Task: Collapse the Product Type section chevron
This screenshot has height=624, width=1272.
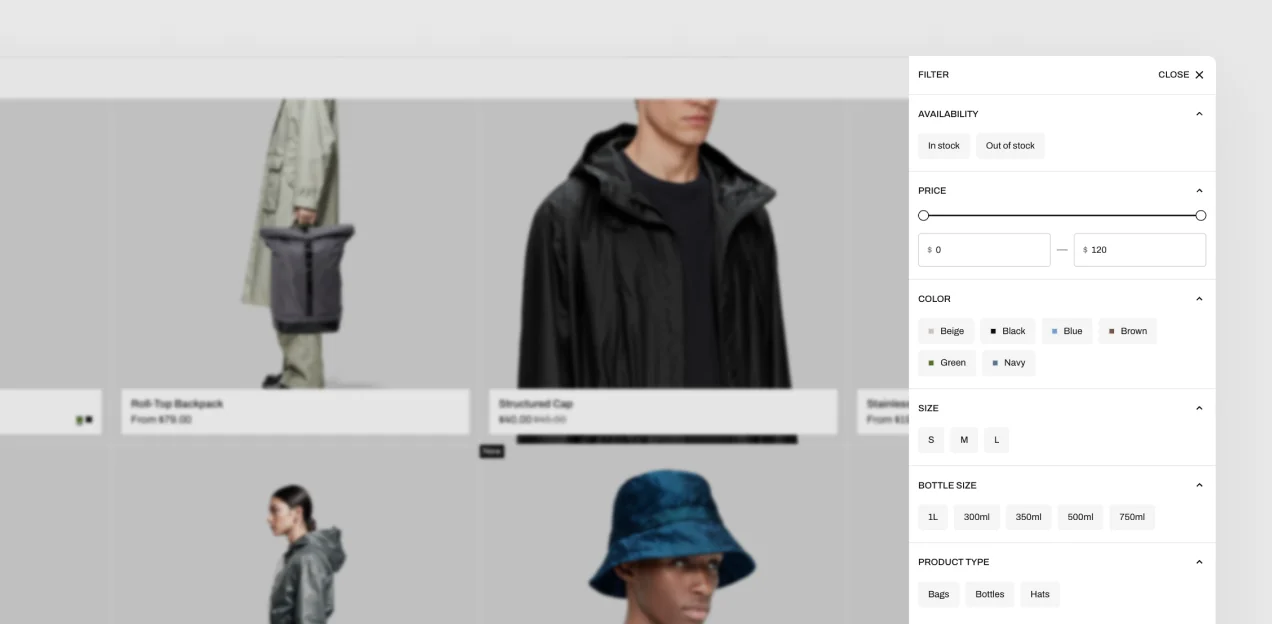Action: 1199,562
